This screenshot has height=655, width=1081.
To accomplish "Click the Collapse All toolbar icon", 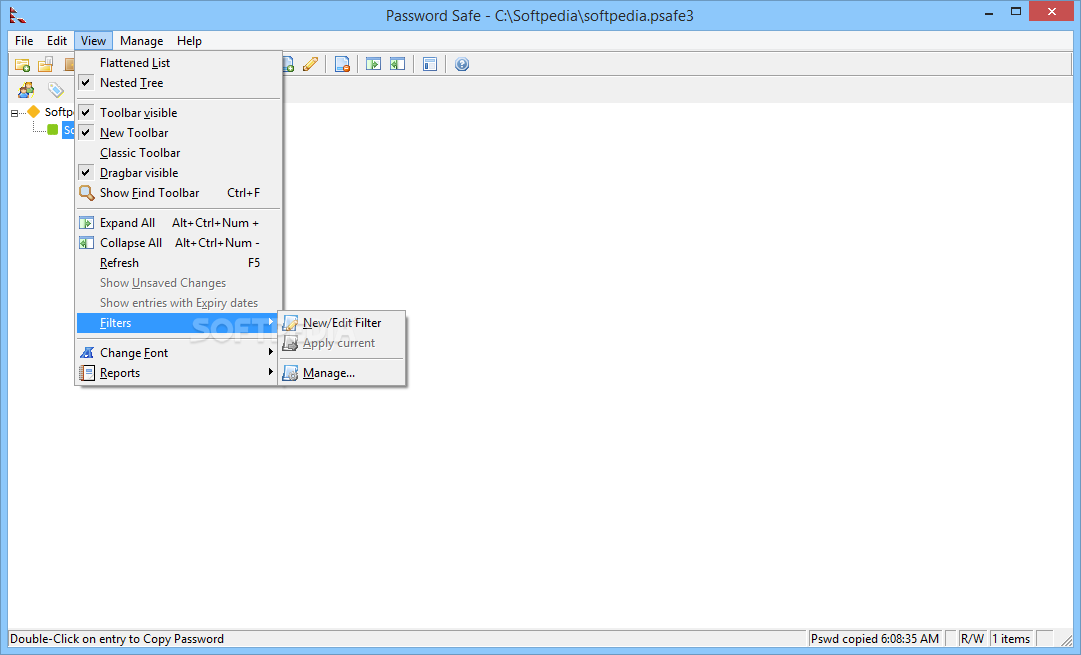I will pyautogui.click(x=398, y=65).
